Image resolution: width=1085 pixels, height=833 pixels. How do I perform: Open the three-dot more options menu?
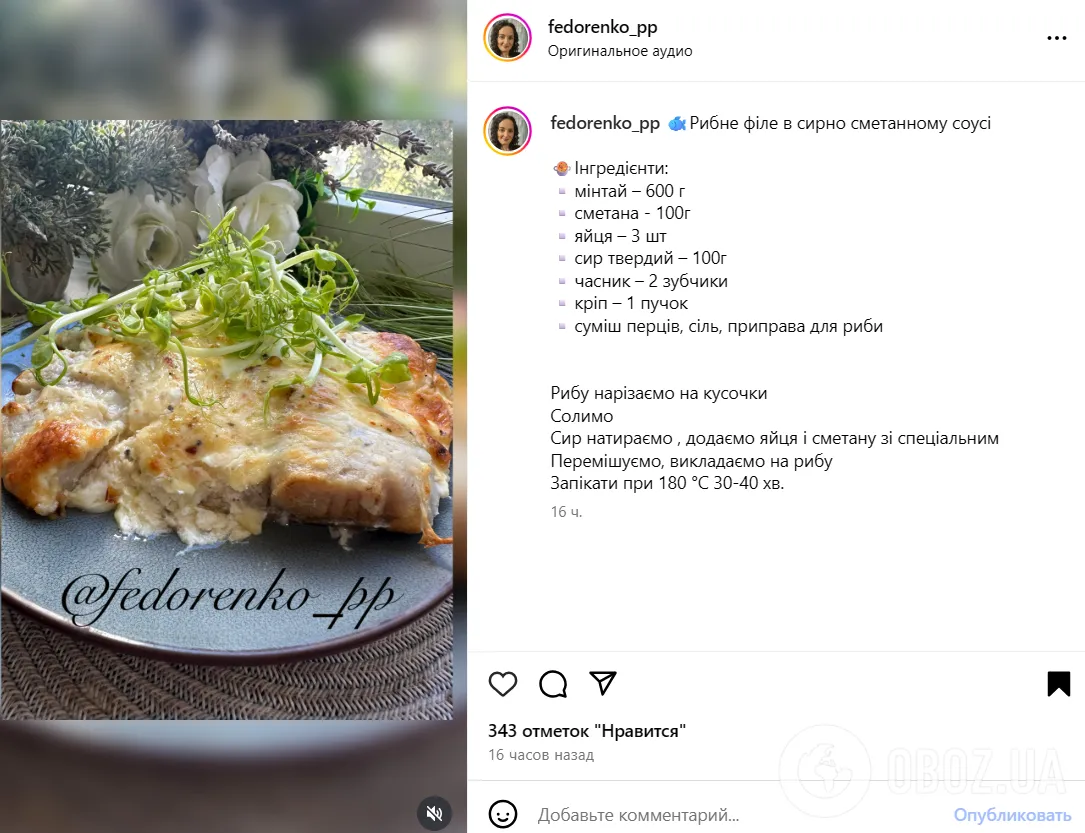pyautogui.click(x=1057, y=38)
